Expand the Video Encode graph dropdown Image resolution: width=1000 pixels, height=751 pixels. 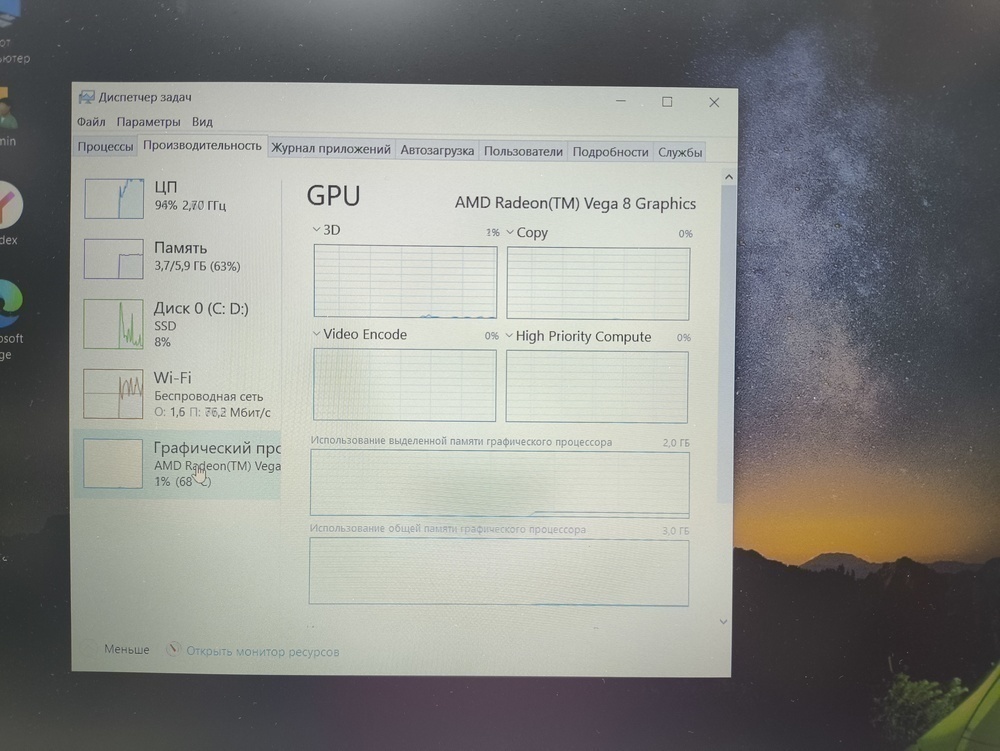coord(318,334)
